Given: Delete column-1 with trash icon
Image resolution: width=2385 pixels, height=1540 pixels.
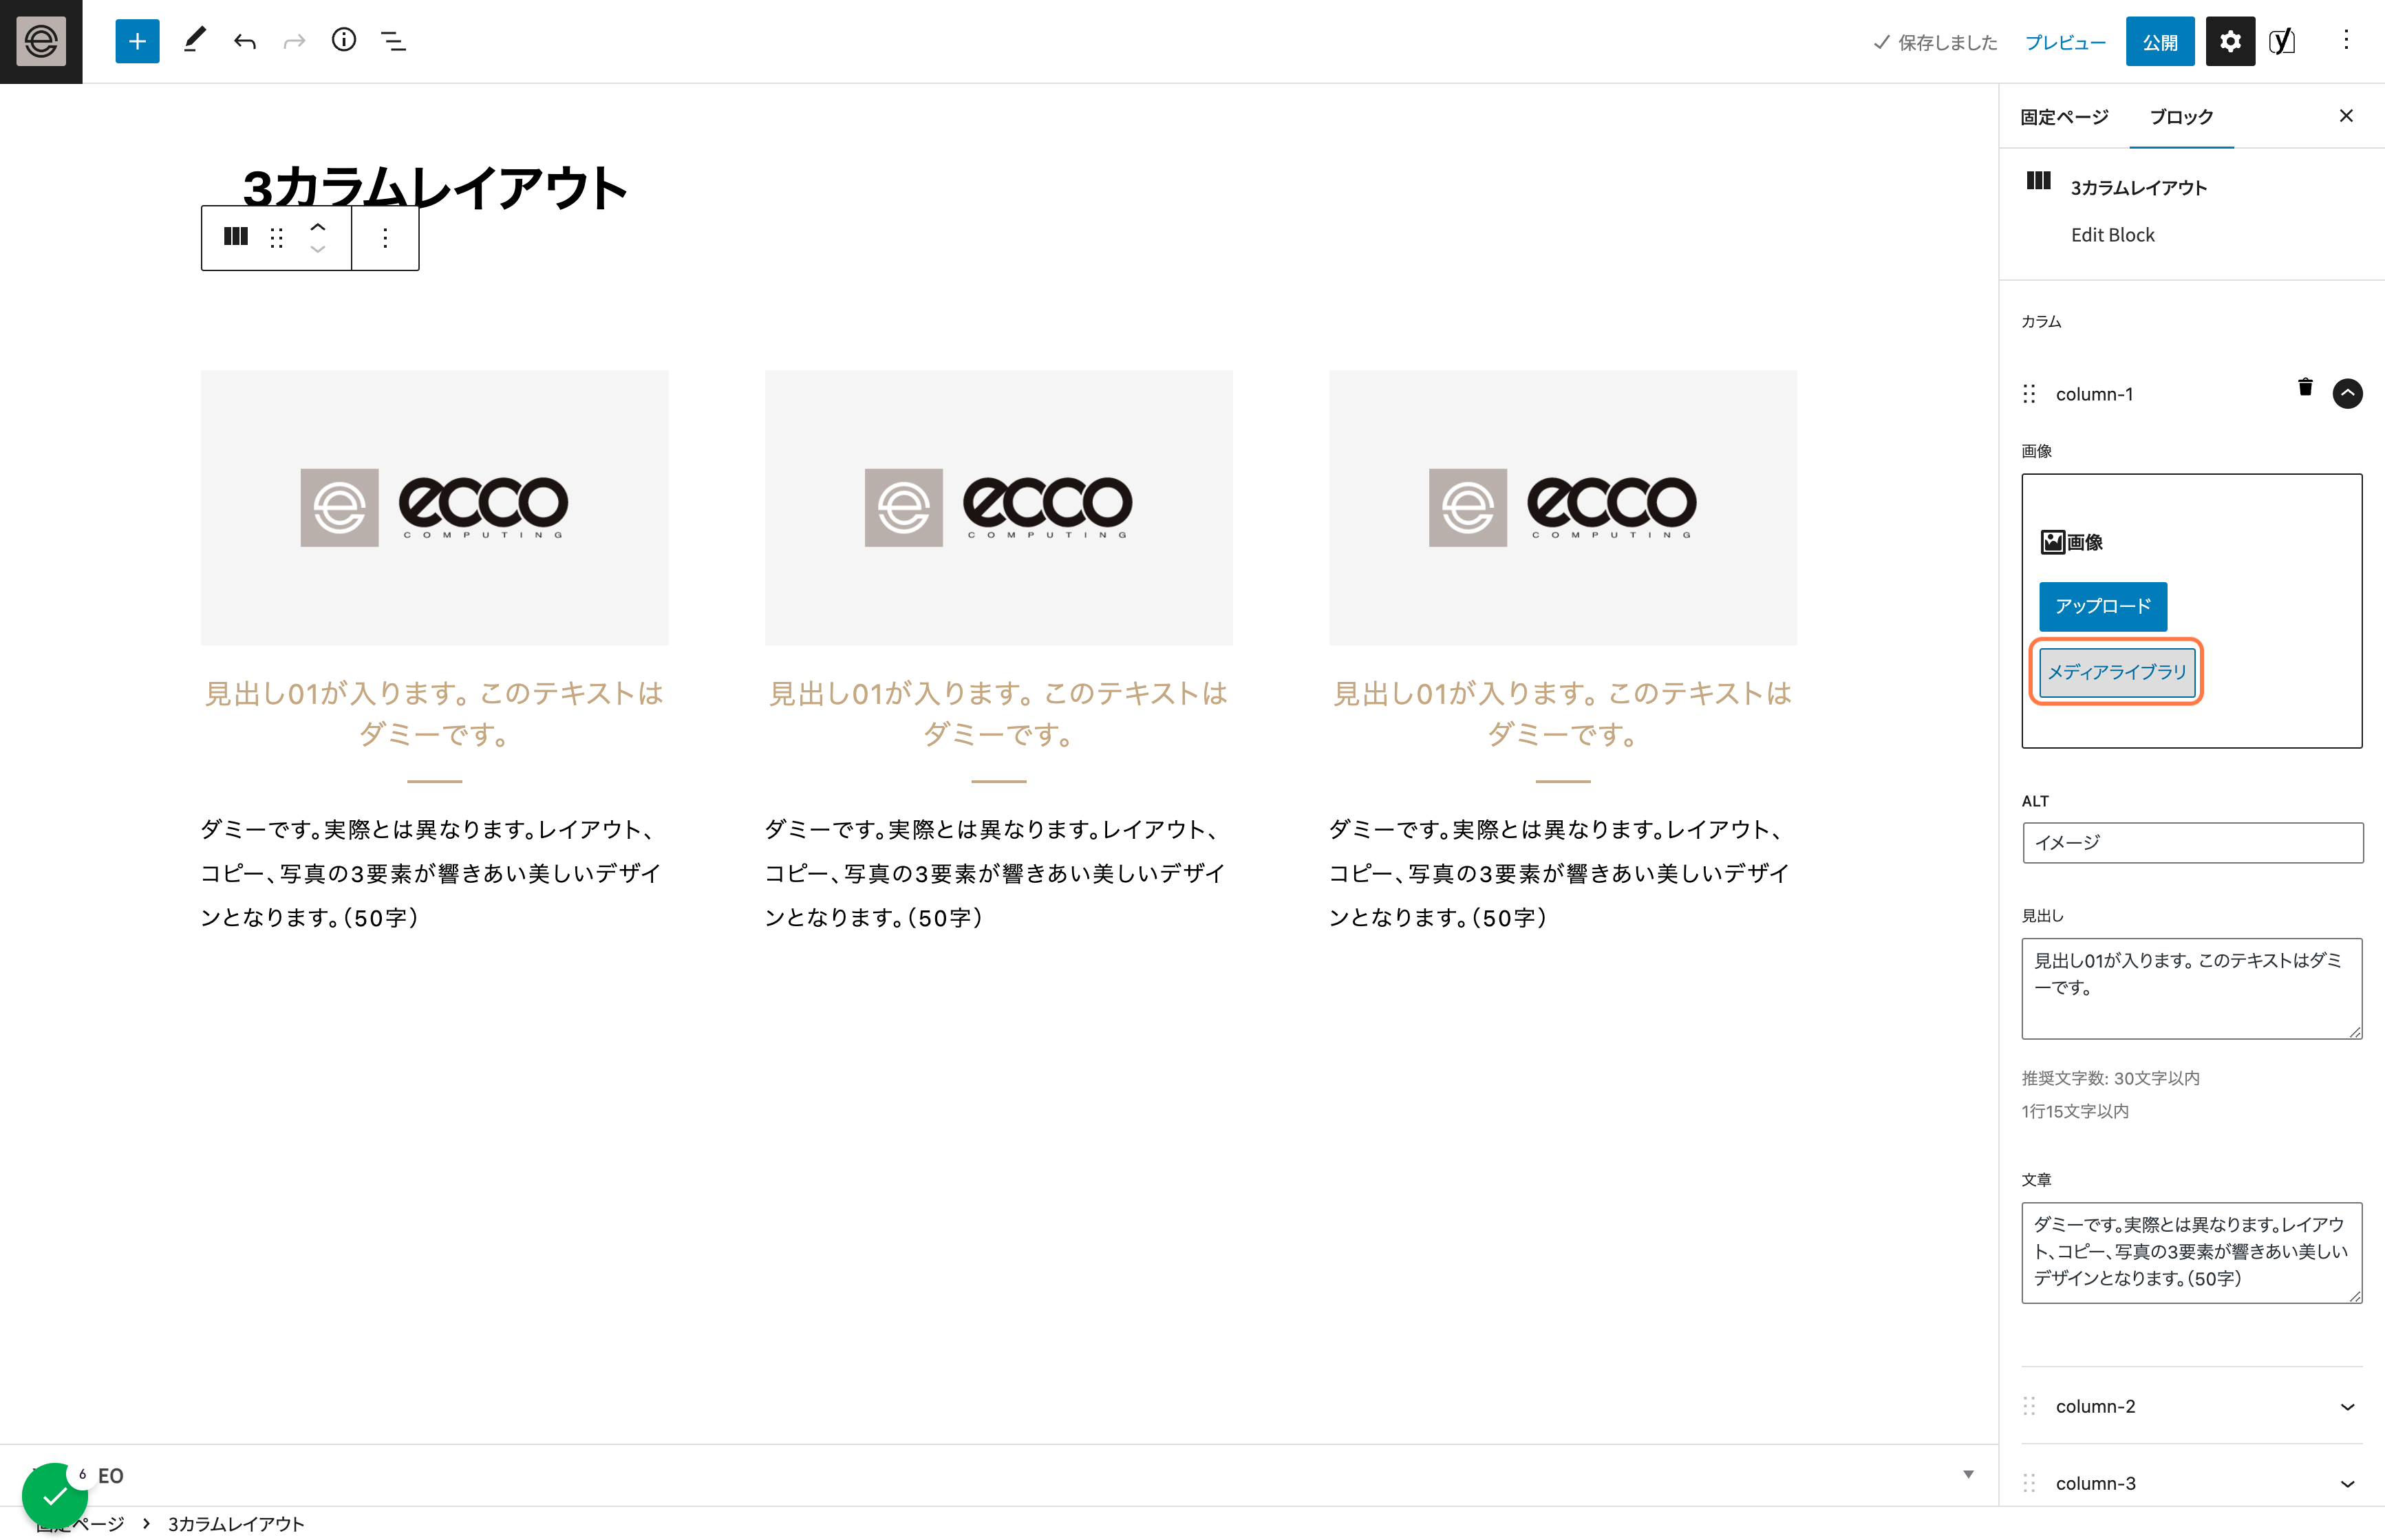Looking at the screenshot, I should (x=2305, y=387).
